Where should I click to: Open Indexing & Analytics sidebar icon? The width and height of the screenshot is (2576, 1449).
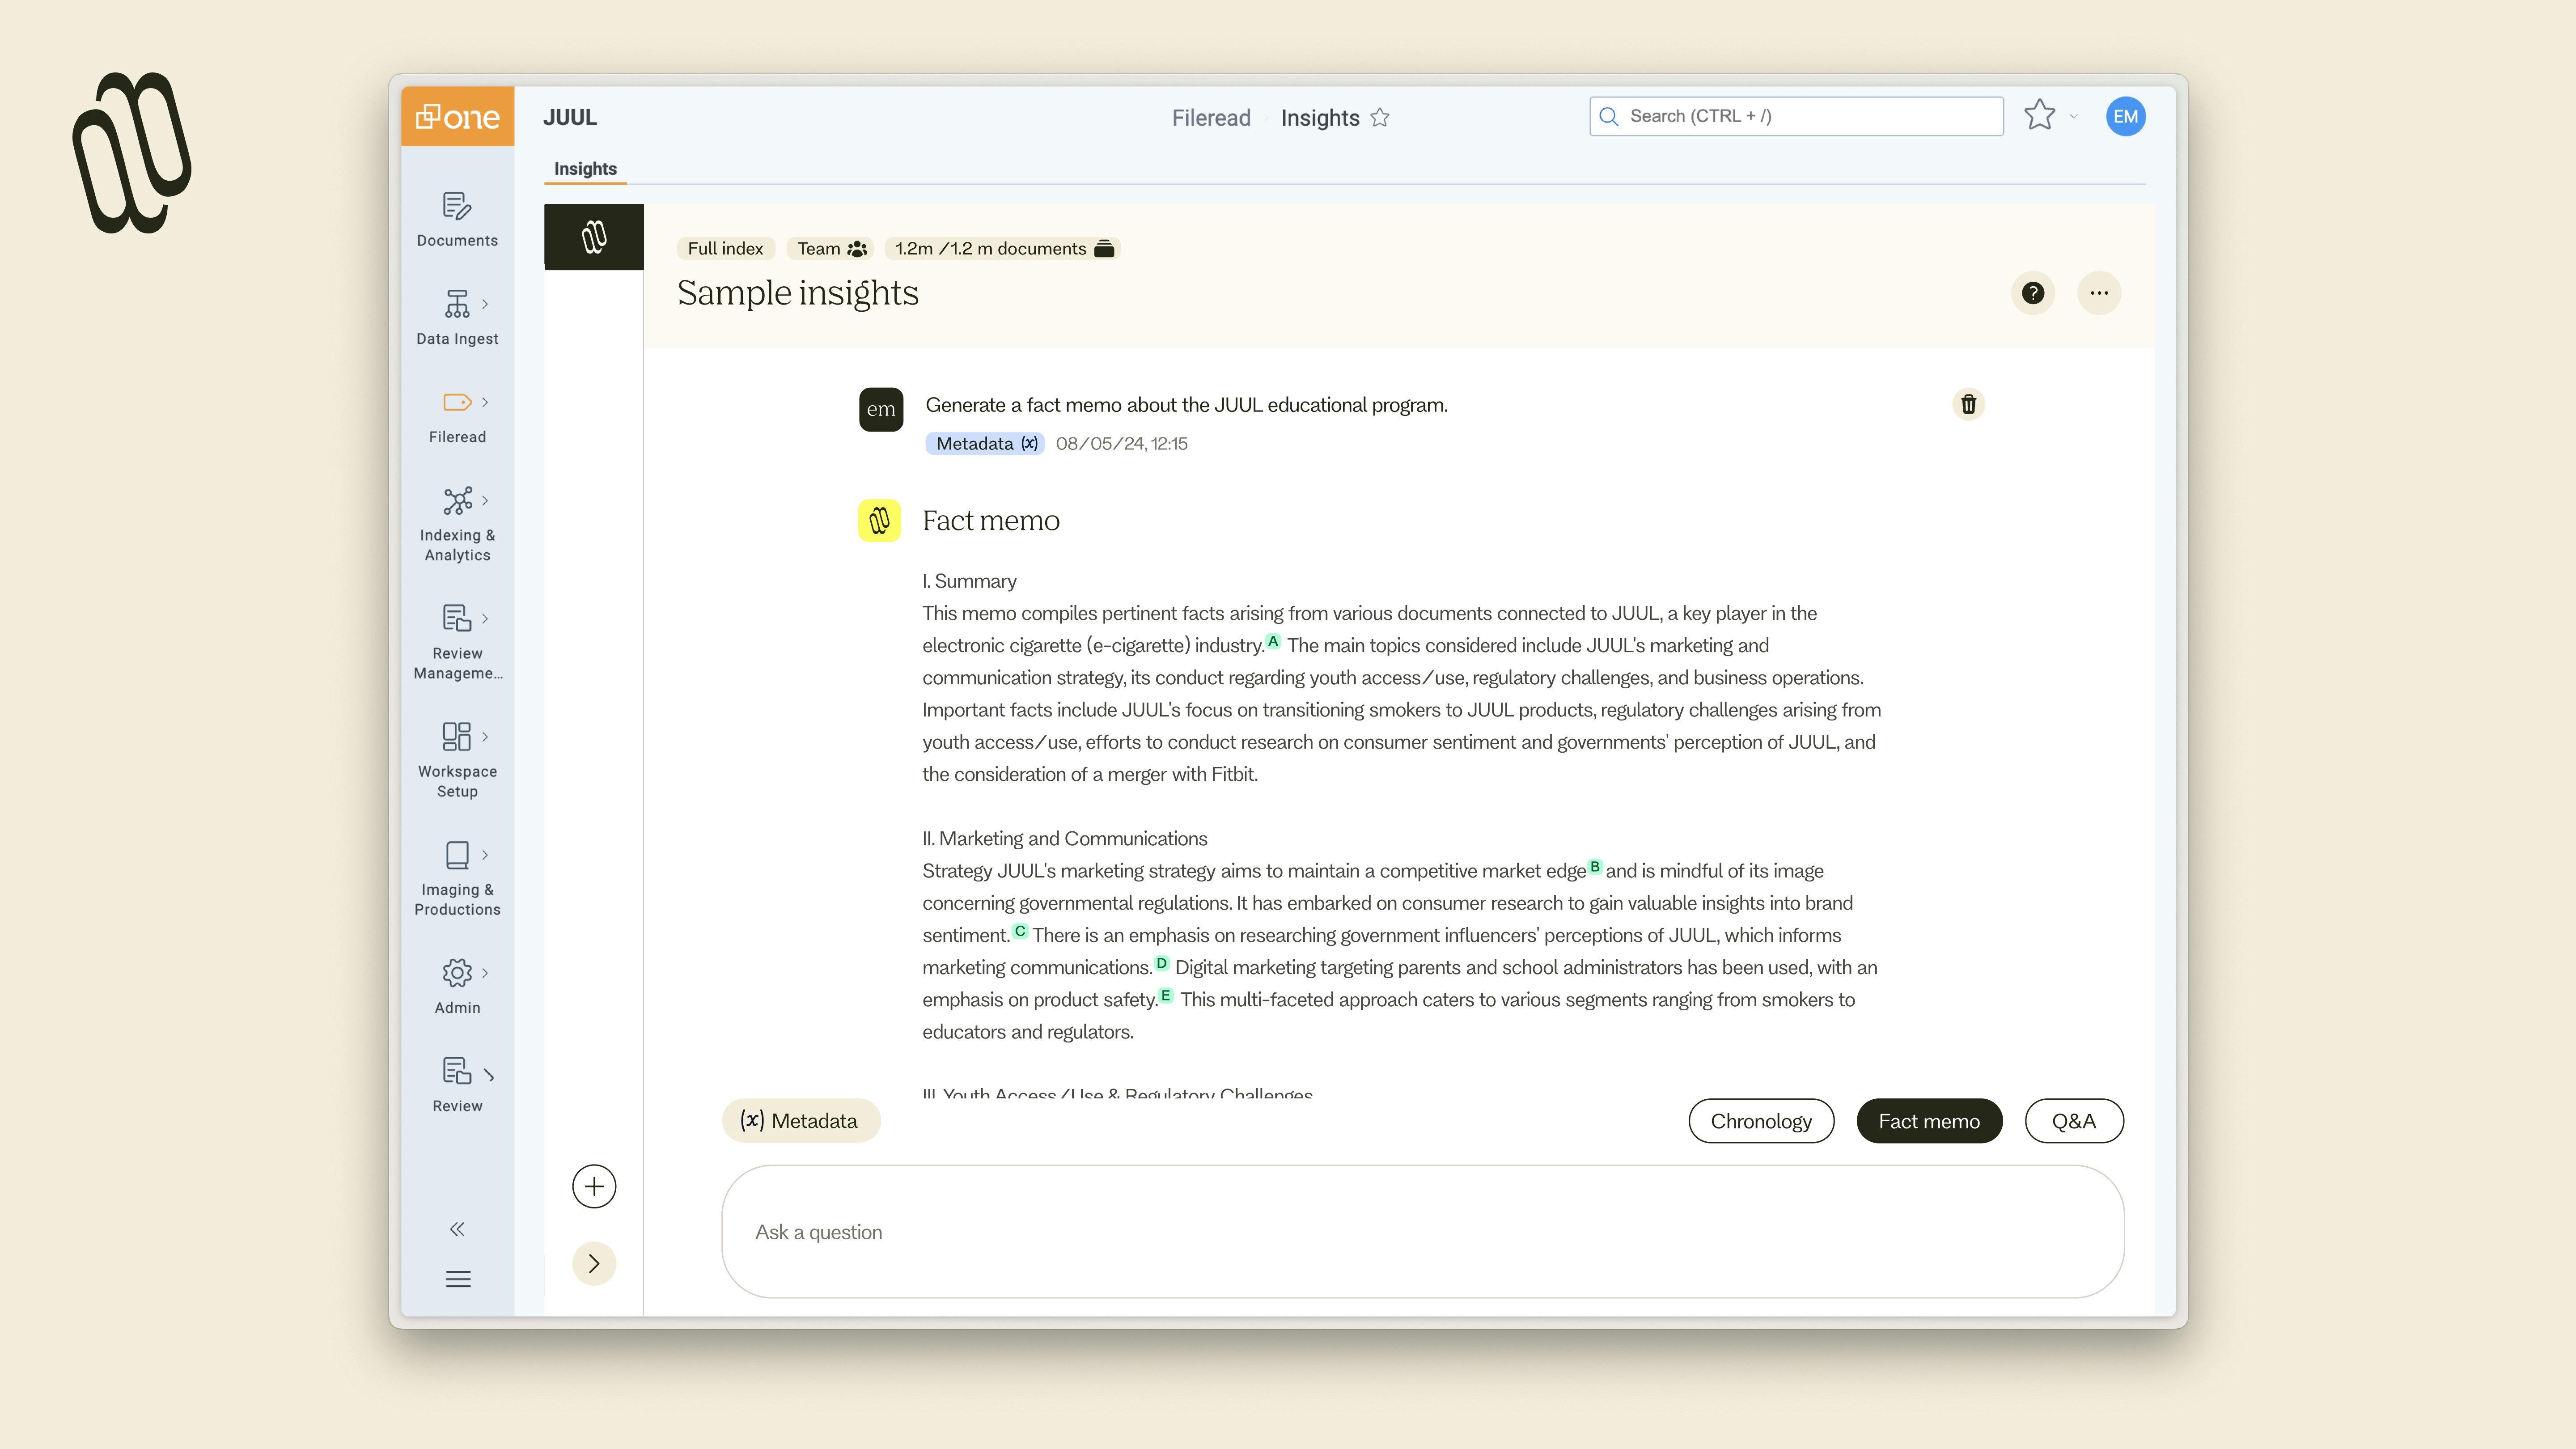[x=457, y=501]
